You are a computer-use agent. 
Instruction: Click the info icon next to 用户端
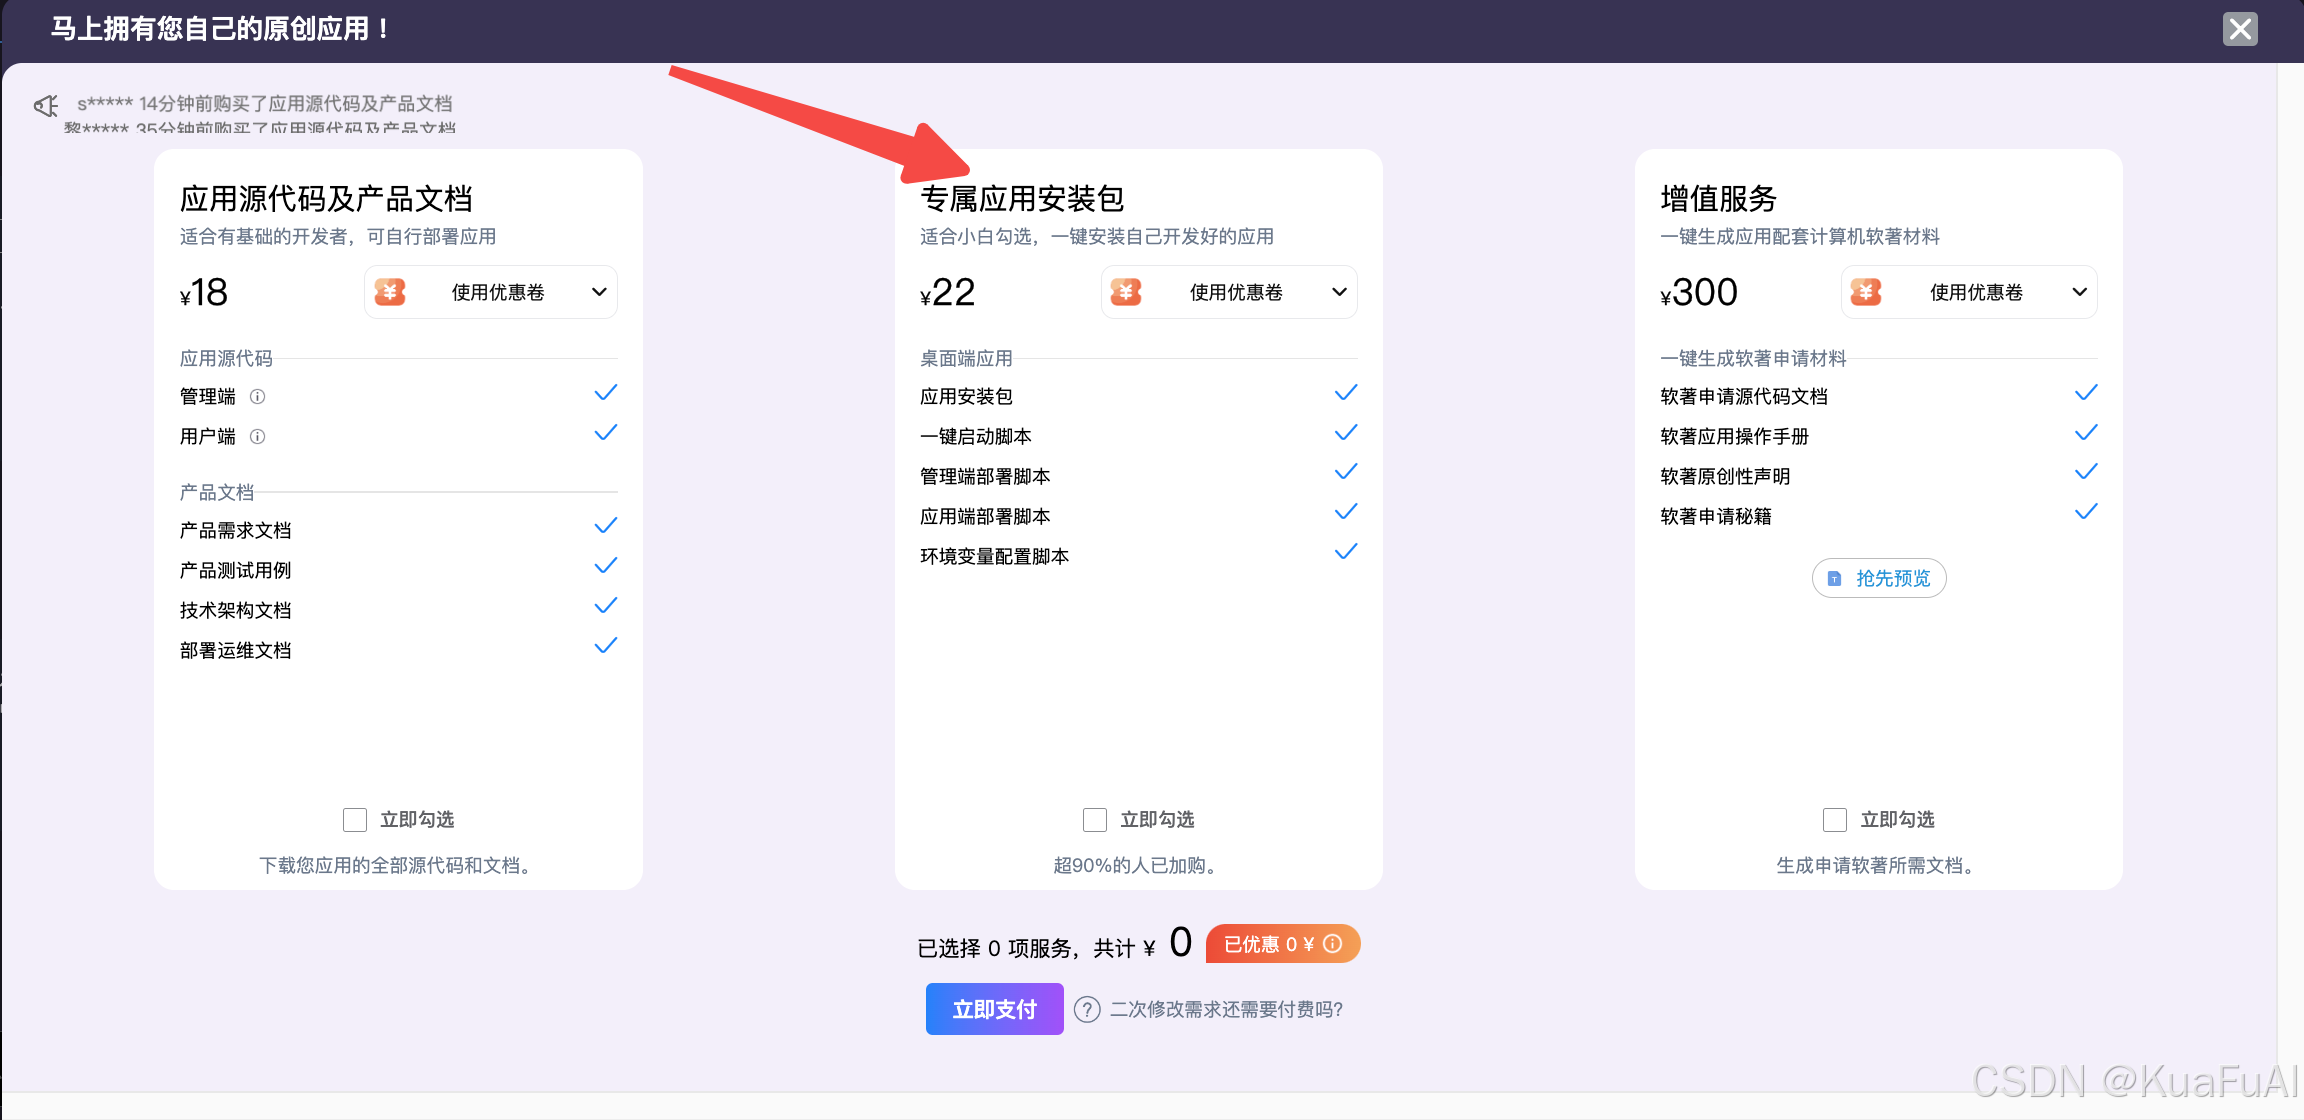[x=257, y=437]
